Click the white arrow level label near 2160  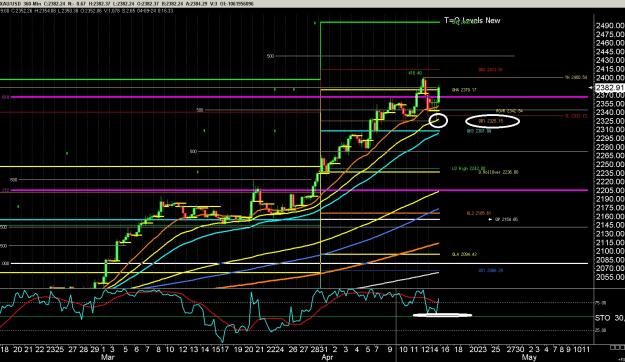pyautogui.click(x=503, y=219)
